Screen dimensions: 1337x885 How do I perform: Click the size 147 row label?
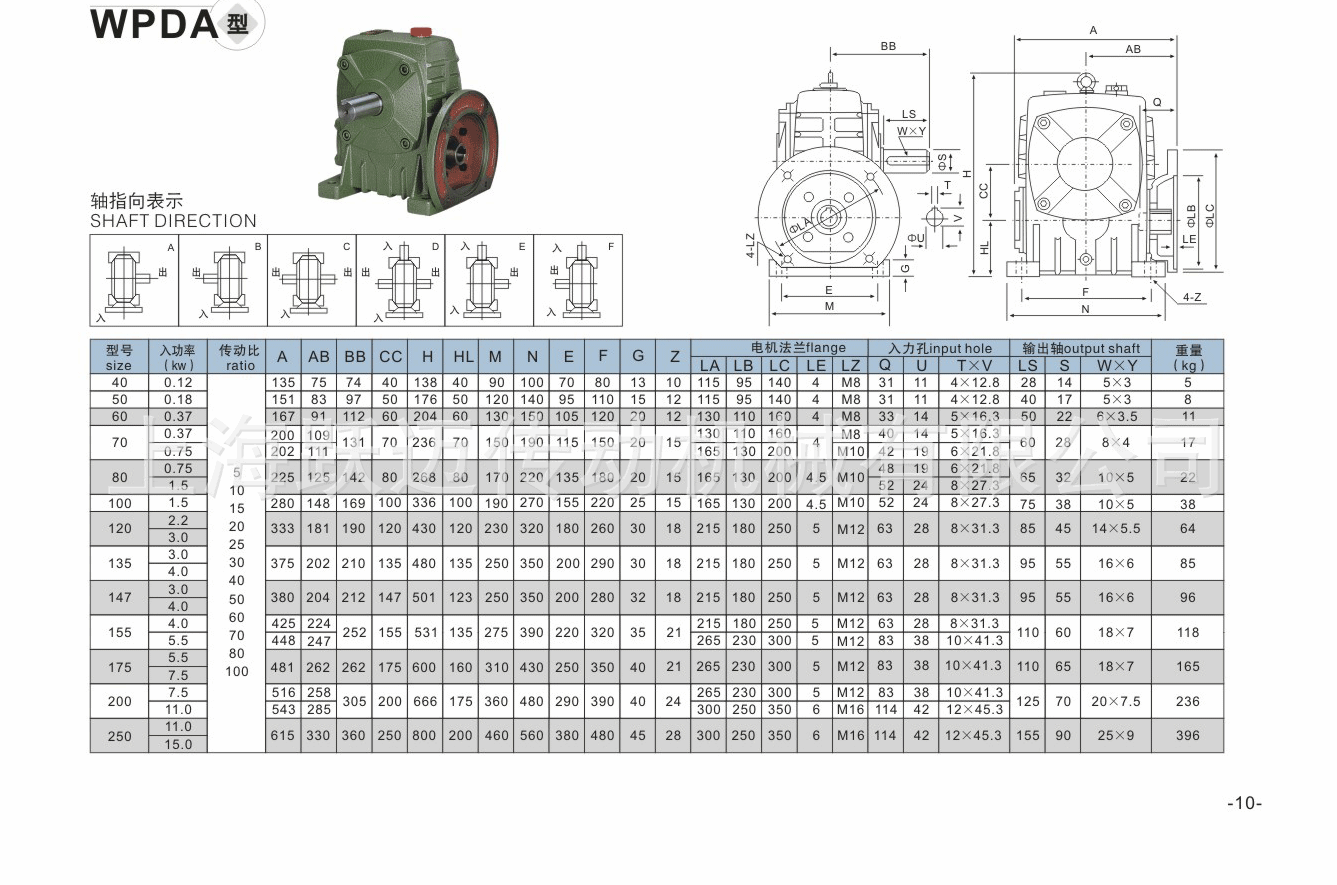pos(119,597)
